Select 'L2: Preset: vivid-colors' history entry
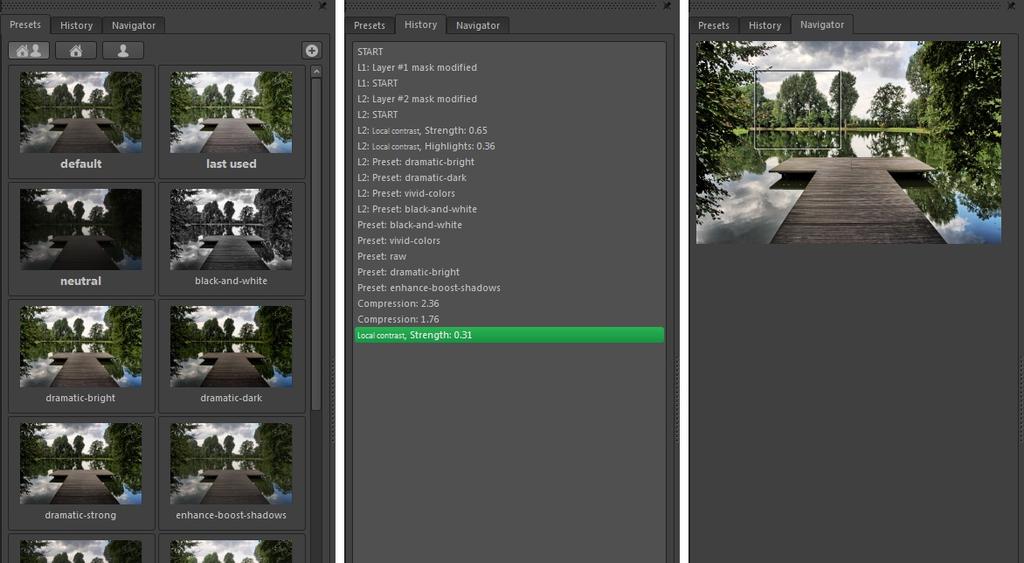Image resolution: width=1024 pixels, height=563 pixels. pos(509,193)
